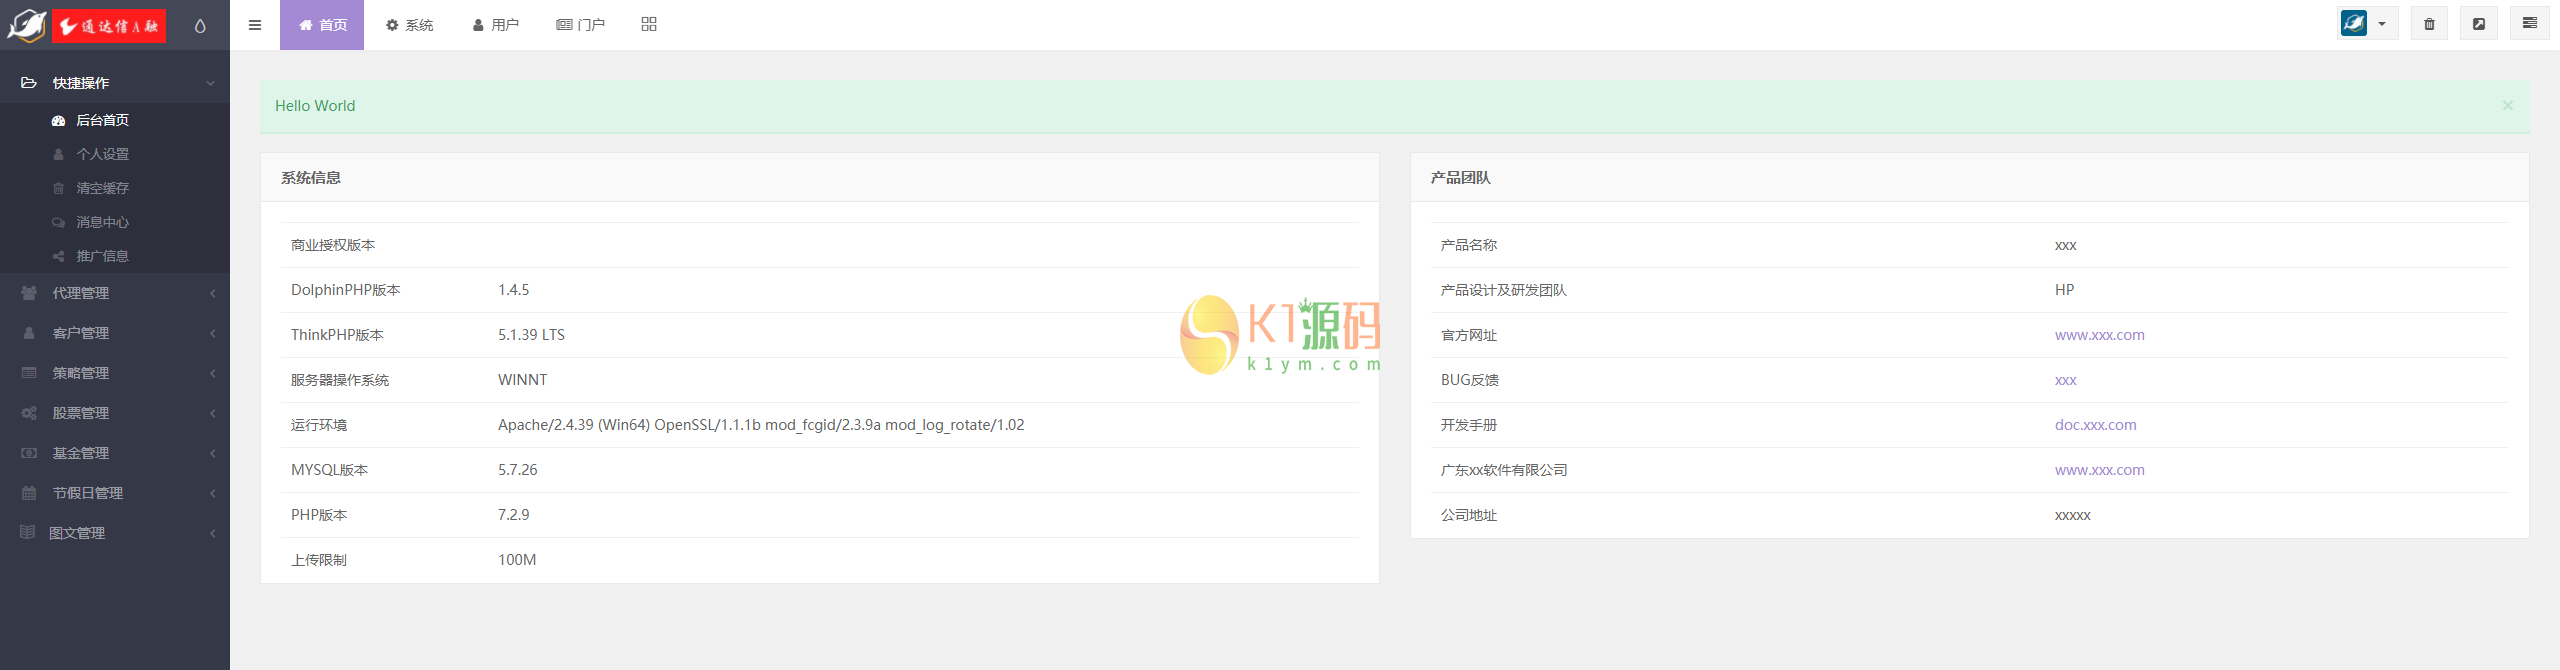Dismiss the Hello World alert
2560x670 pixels.
[2507, 105]
